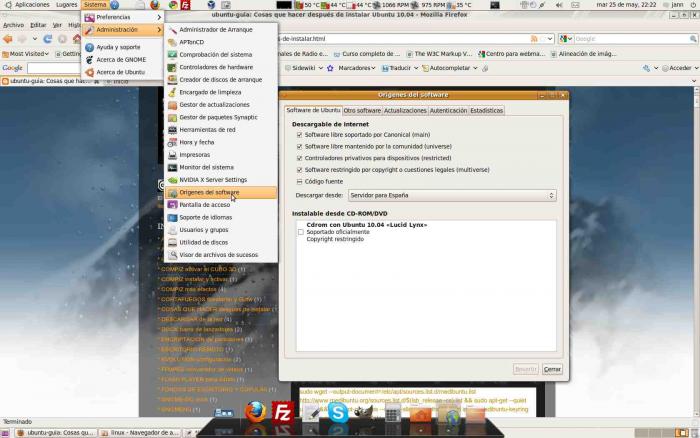Switch to Autenticación tab
700x438 pixels.
448,110
